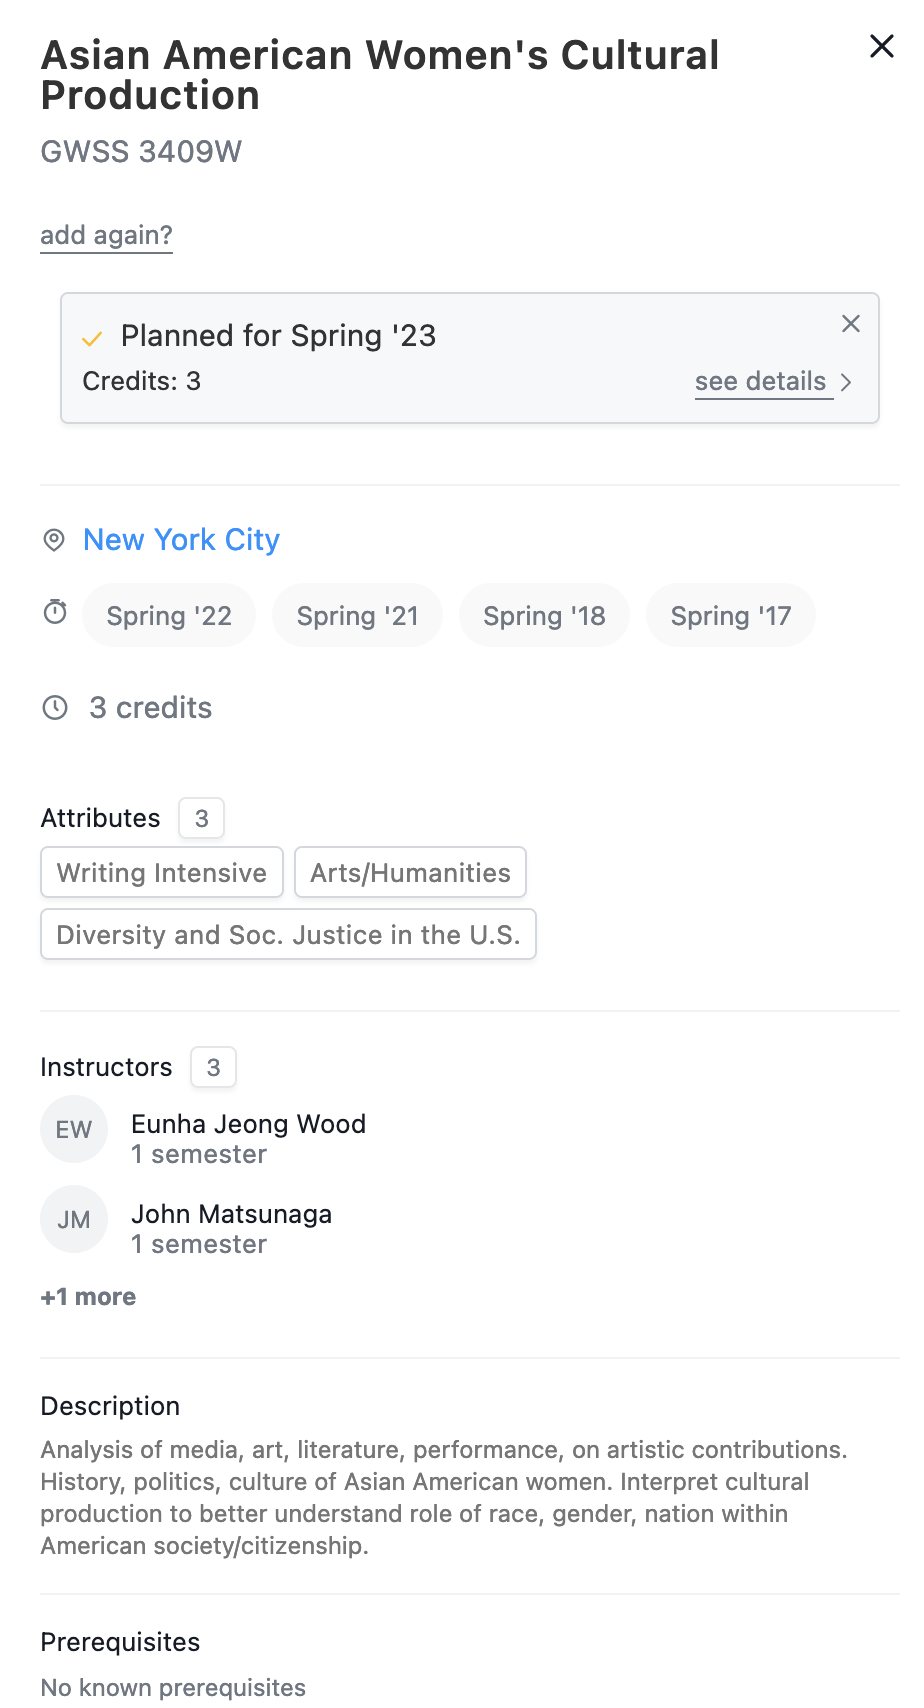924x1708 pixels.
Task: Click the clock credits icon
Action: coord(55,708)
